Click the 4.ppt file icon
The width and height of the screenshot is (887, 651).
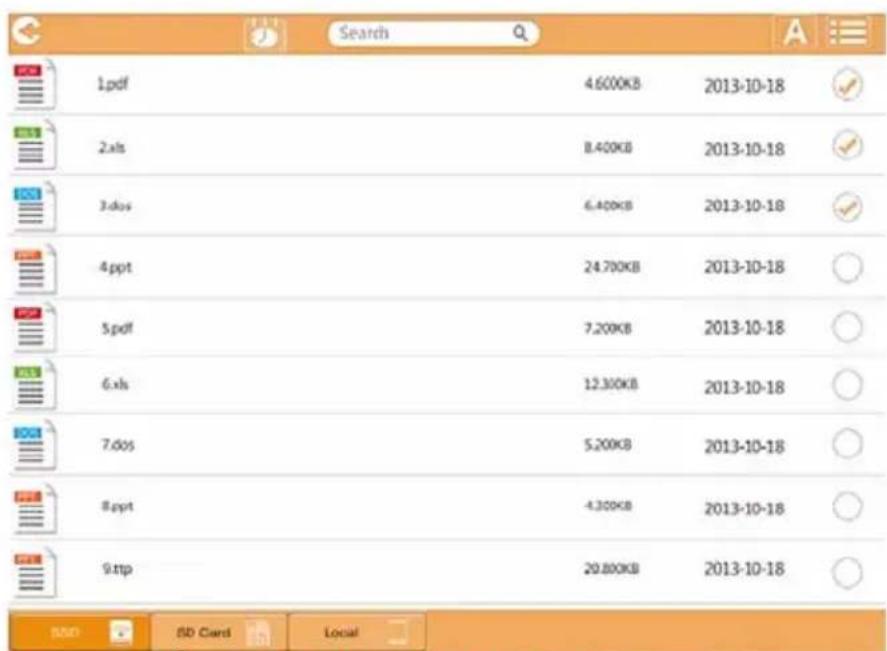[x=34, y=269]
